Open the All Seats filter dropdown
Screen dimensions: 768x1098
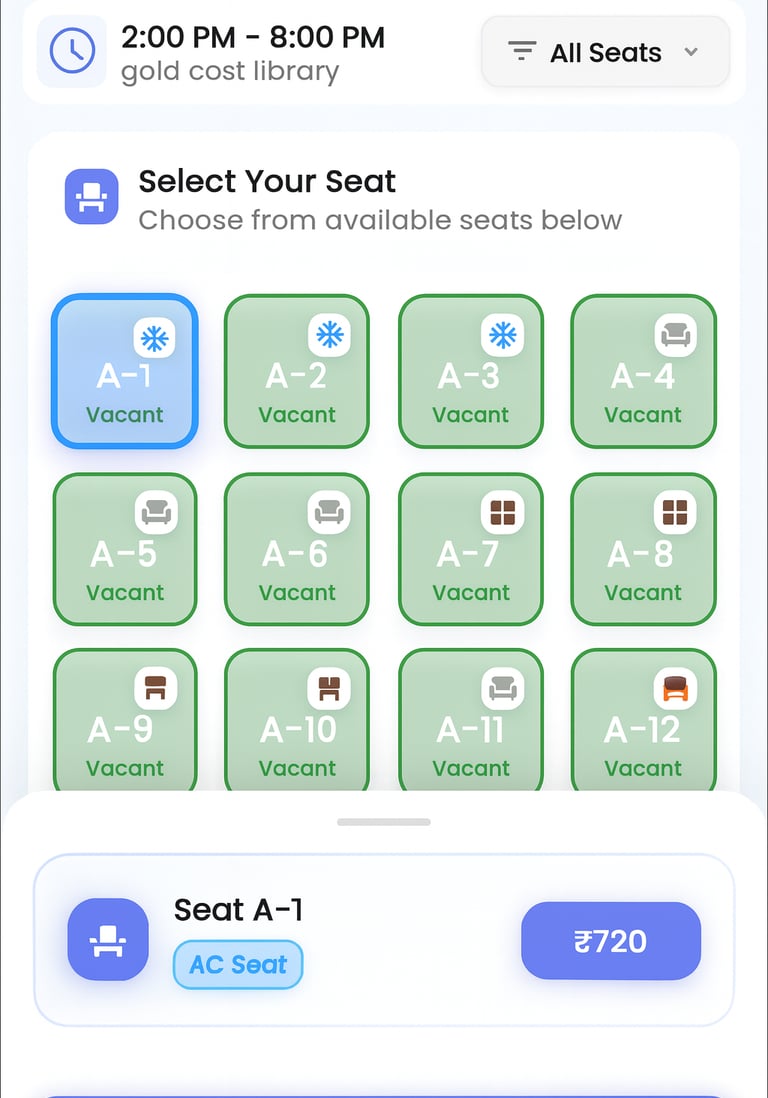pos(604,52)
